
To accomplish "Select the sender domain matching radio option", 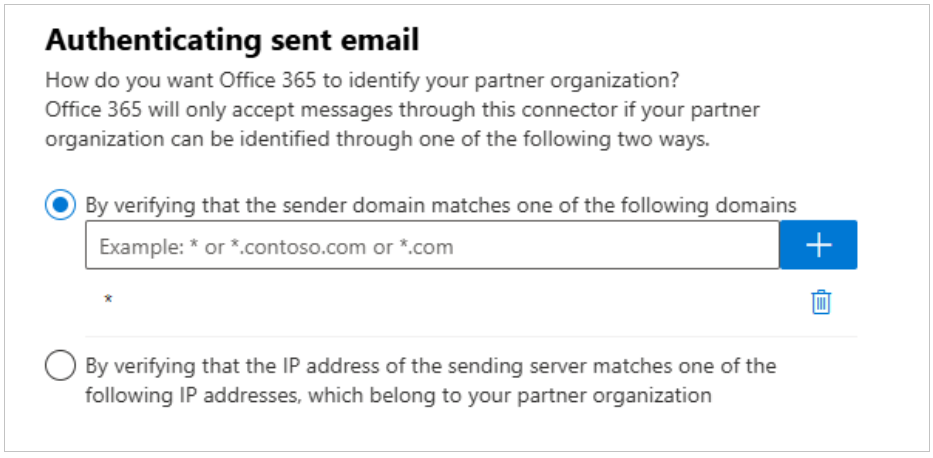I will [x=60, y=205].
